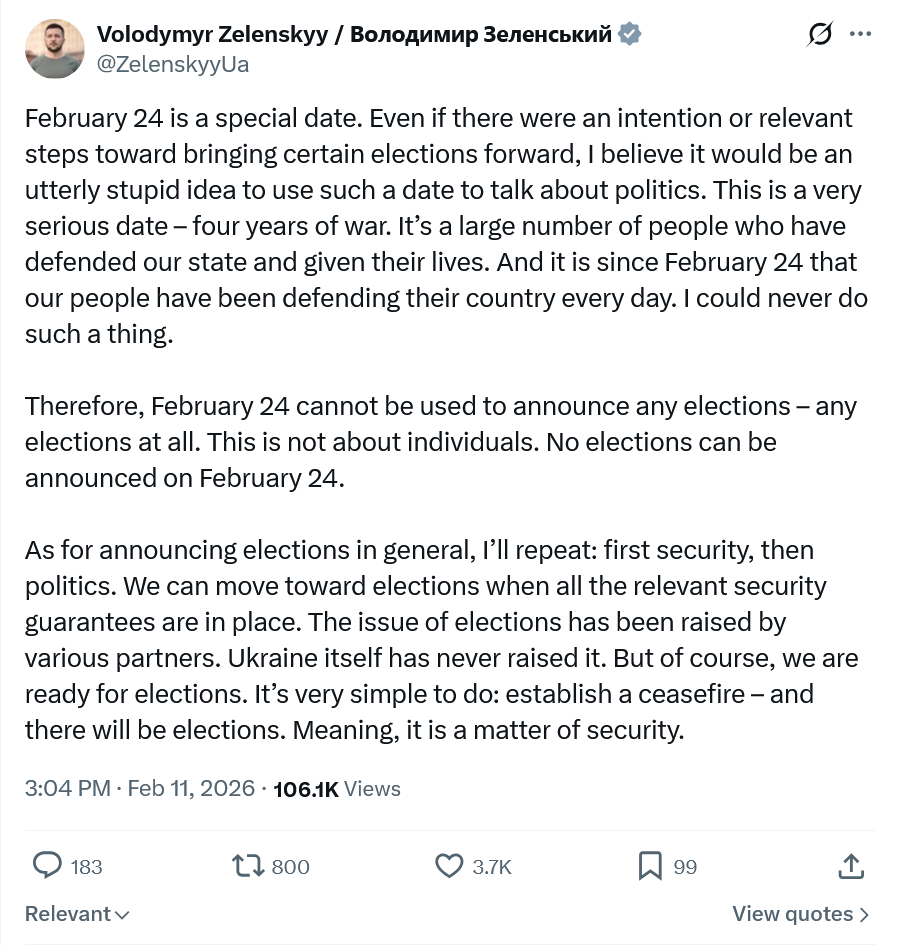Click the 800 reposts count
The height and width of the screenshot is (945, 898).
290,866
